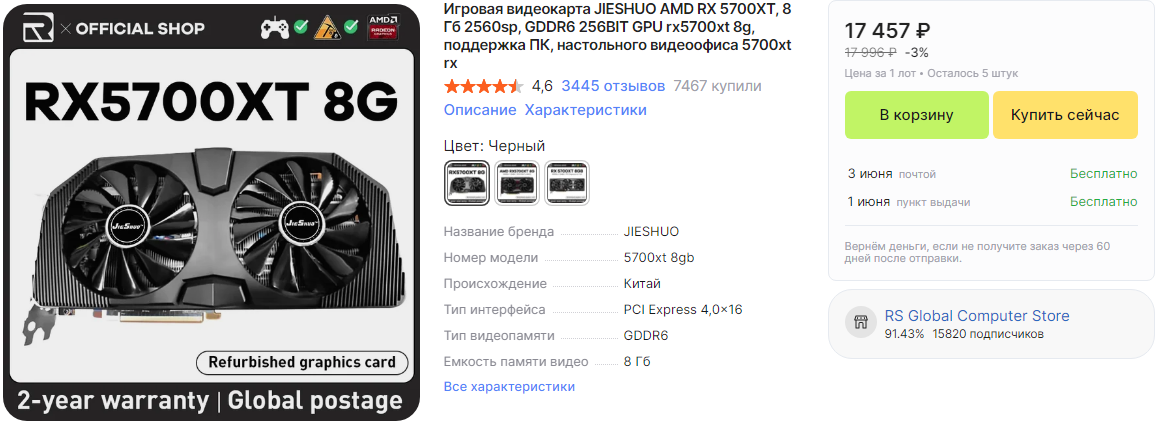Open the Характеристики section link
The height and width of the screenshot is (424, 1160).
pyautogui.click(x=585, y=110)
